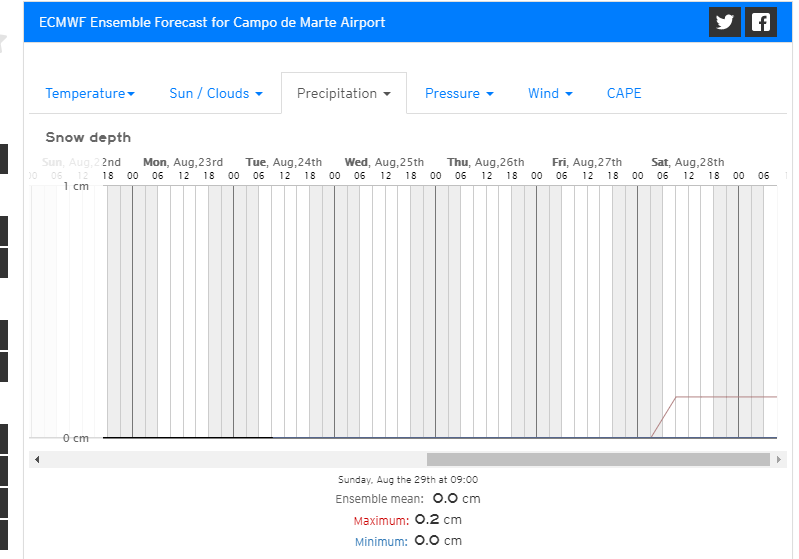Open the Temperature dropdown menu

pos(90,93)
